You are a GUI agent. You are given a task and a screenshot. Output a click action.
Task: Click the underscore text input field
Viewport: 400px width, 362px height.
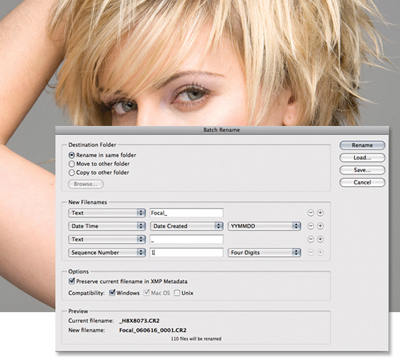coord(187,239)
